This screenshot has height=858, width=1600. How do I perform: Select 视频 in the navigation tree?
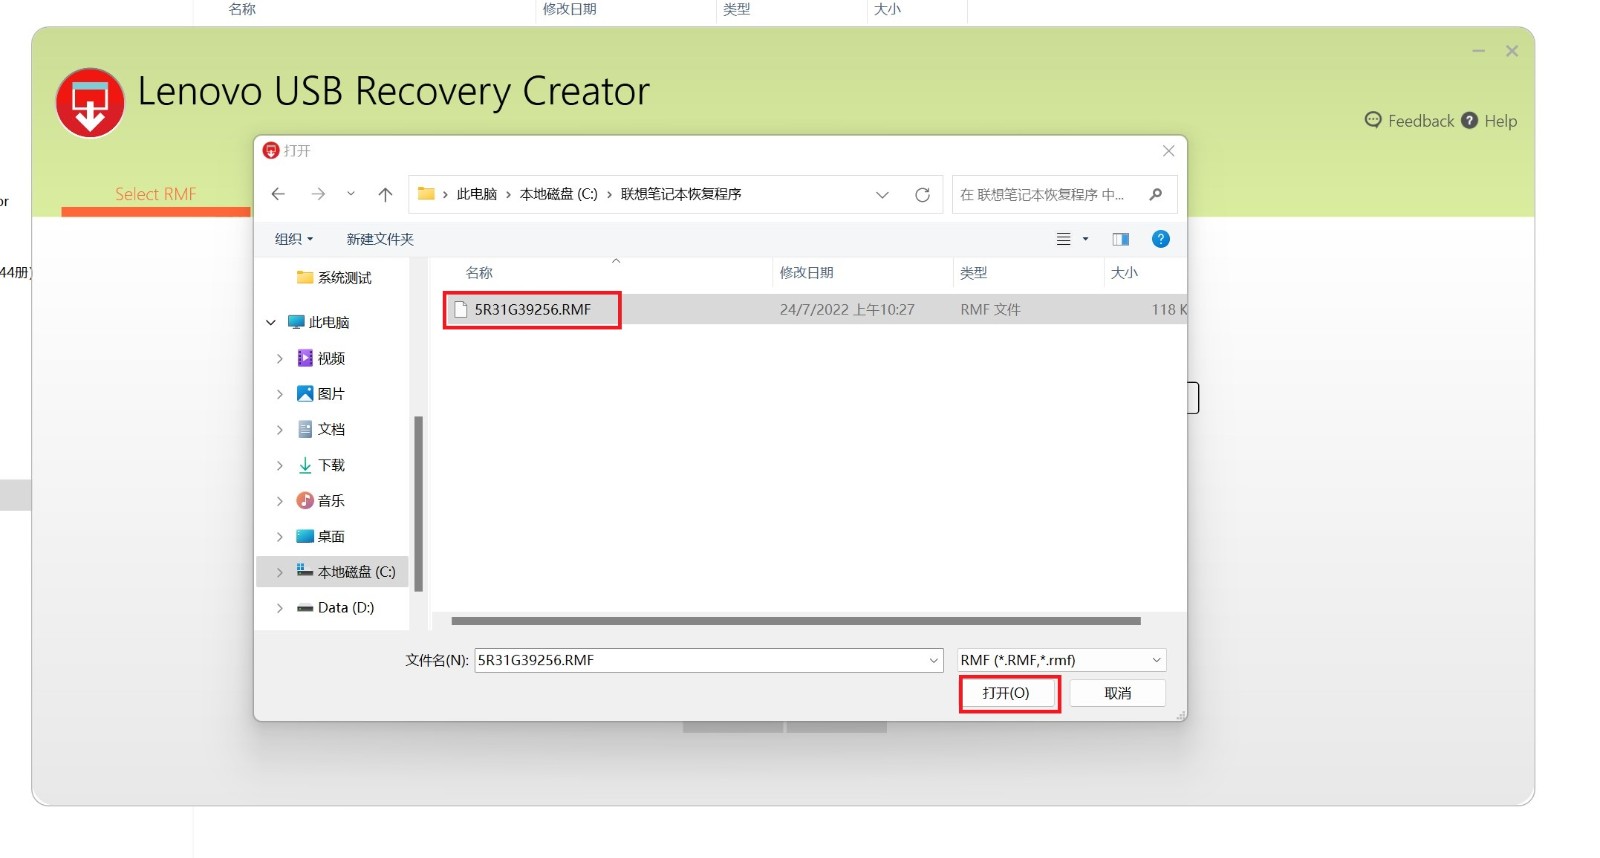click(x=330, y=358)
